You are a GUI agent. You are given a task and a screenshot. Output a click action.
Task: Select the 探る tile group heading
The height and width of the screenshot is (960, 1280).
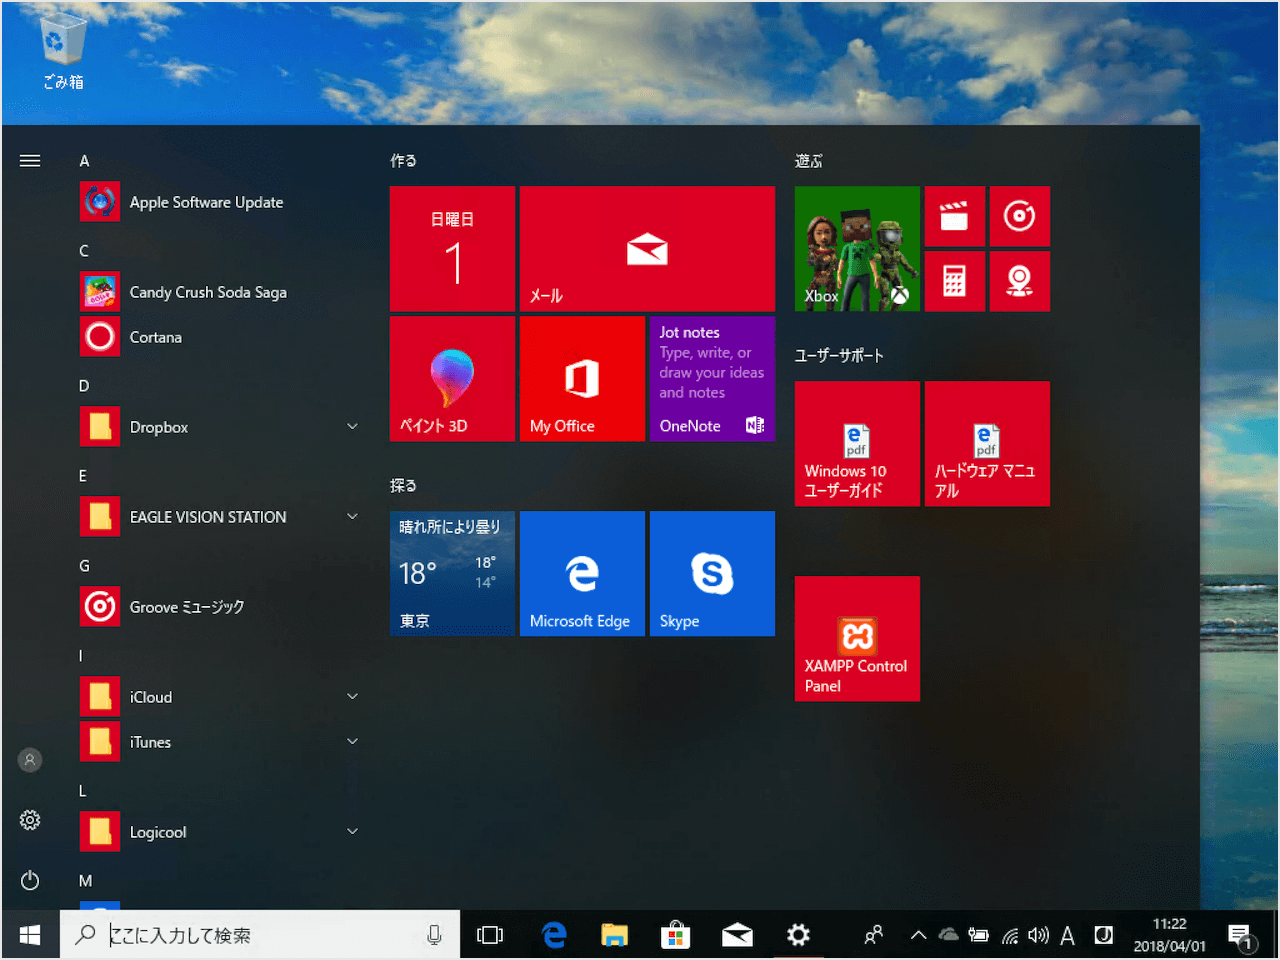tap(403, 485)
